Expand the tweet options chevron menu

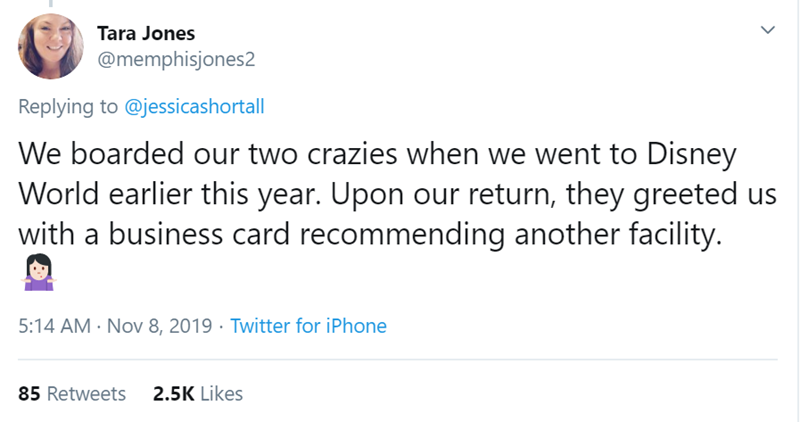pyautogui.click(x=767, y=32)
